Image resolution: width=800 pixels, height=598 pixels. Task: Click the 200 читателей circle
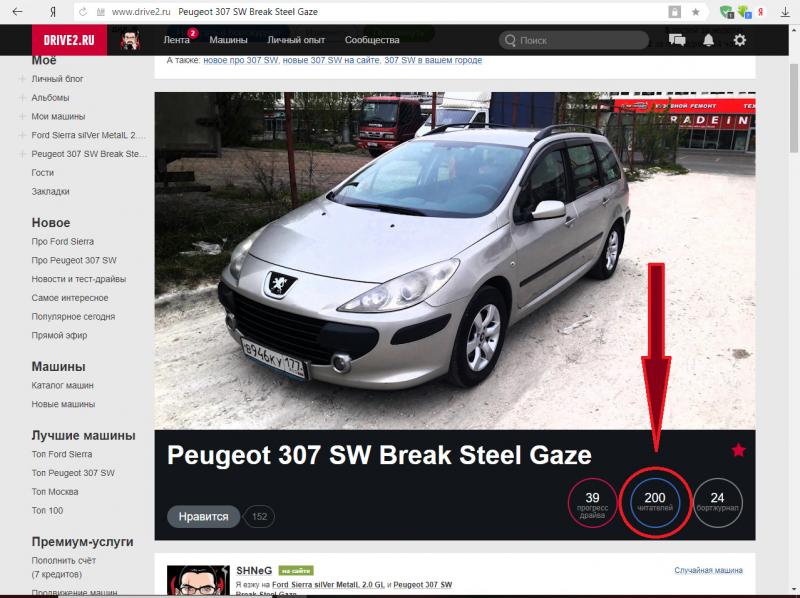pos(655,503)
